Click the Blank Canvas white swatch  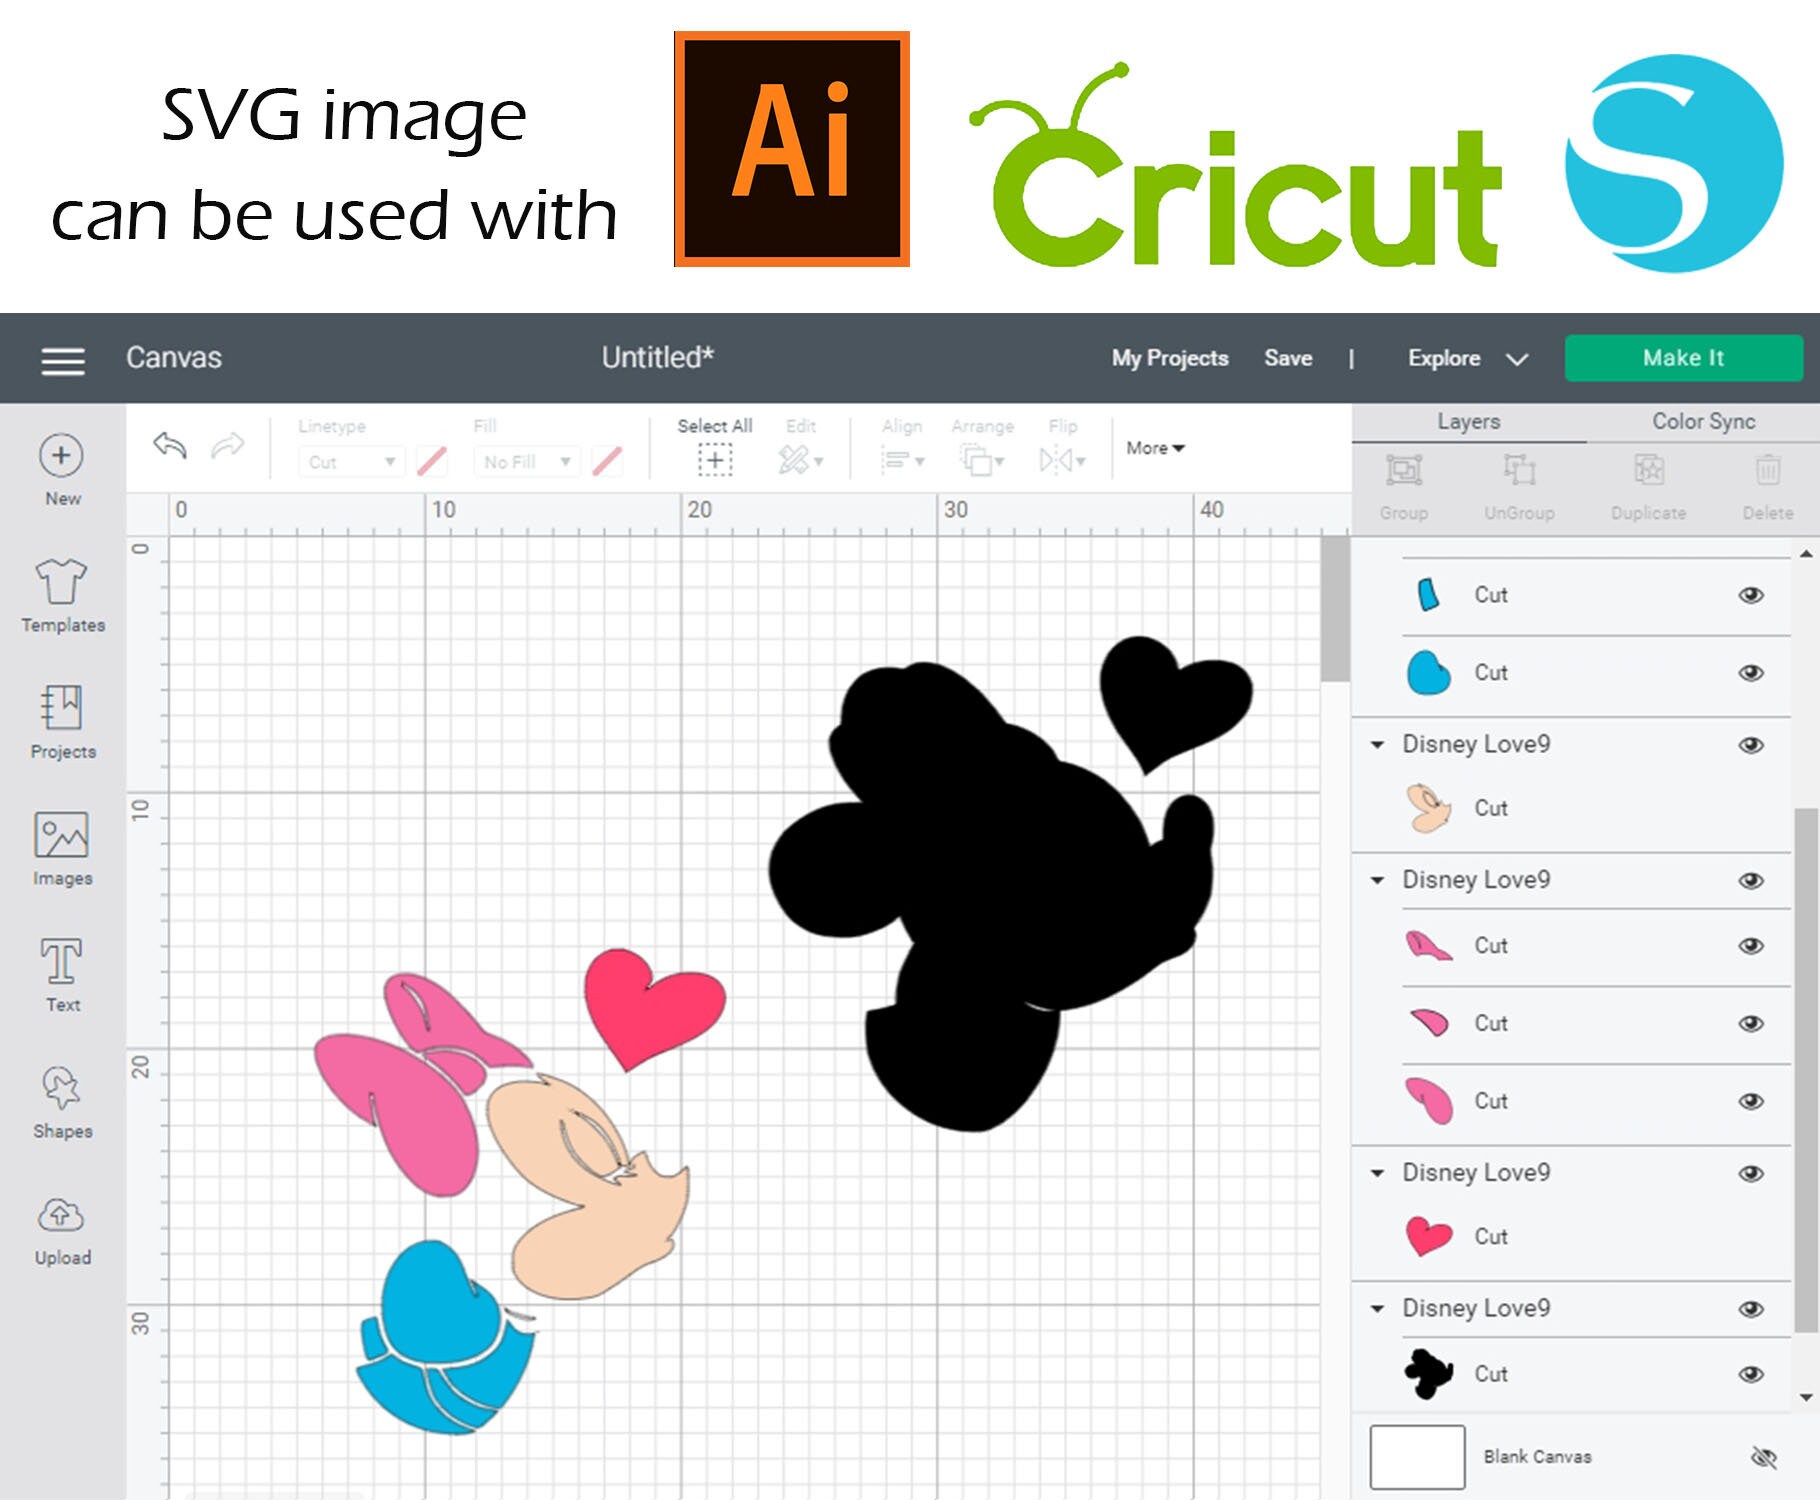coord(1417,1457)
